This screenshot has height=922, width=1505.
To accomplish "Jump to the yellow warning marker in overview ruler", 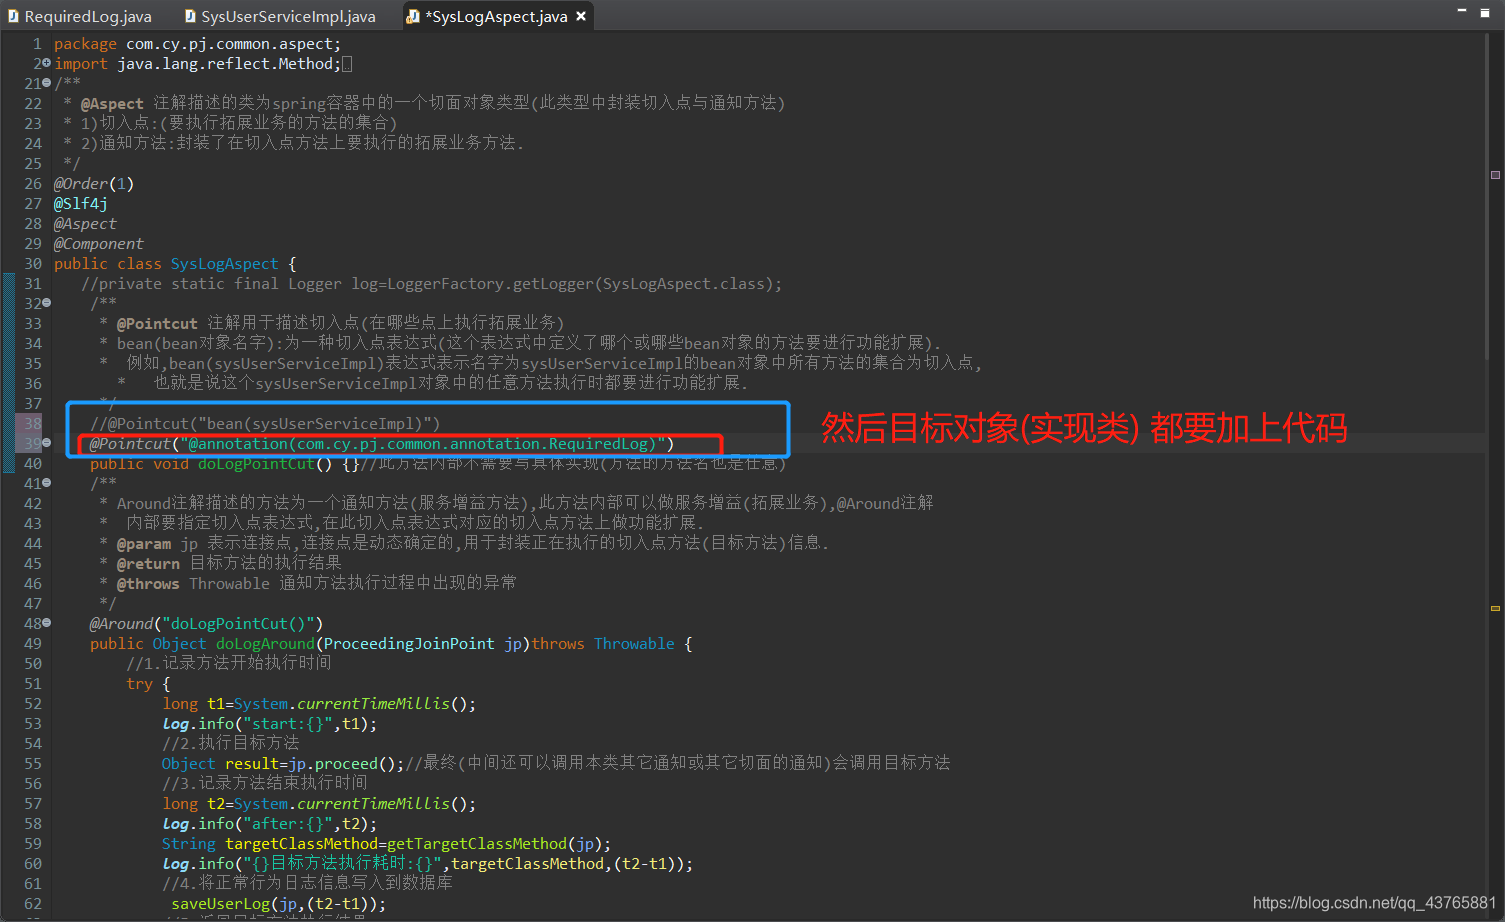I will [x=1496, y=608].
